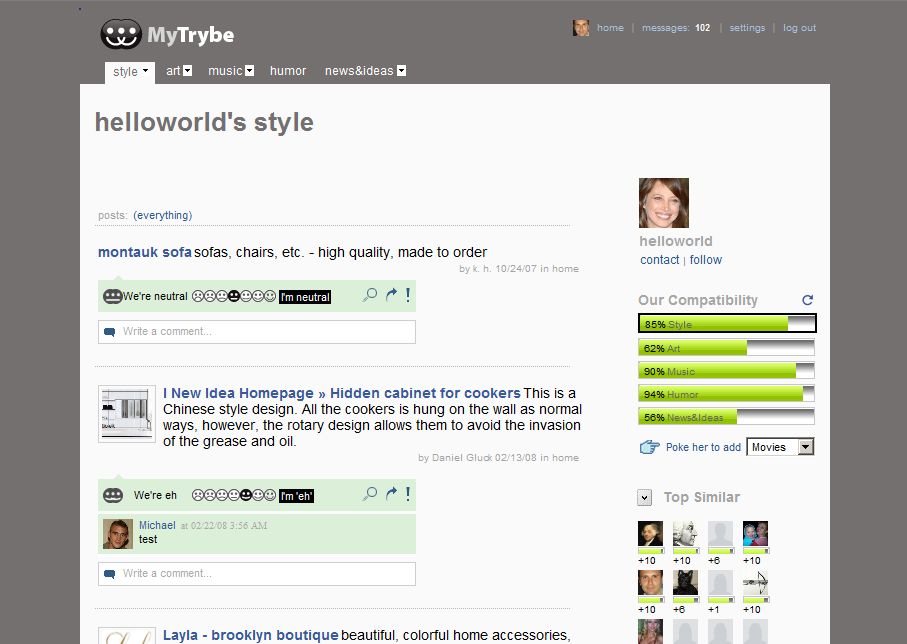Click comment box under Michael's test comment

(257, 573)
